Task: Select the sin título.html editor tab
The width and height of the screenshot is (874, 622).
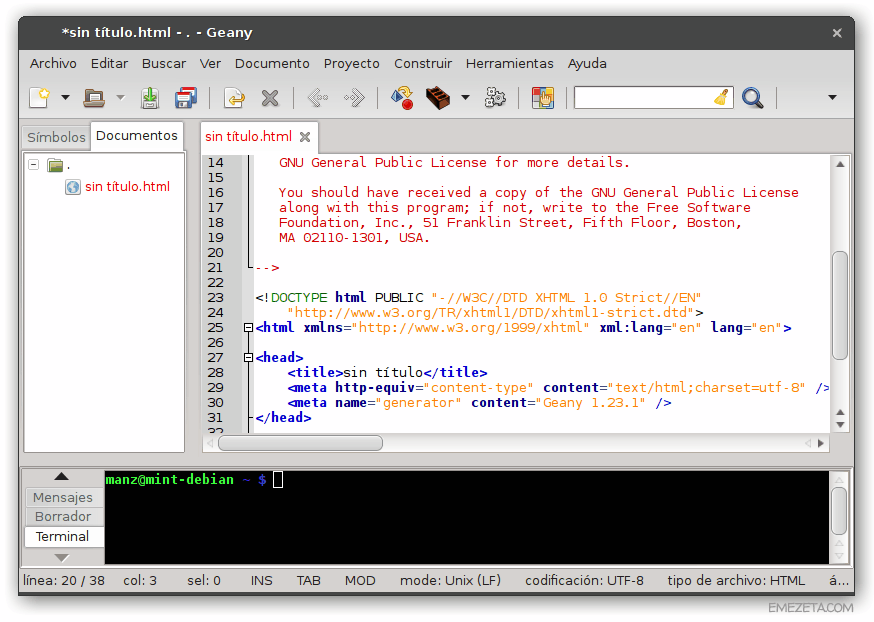Action: pyautogui.click(x=249, y=137)
